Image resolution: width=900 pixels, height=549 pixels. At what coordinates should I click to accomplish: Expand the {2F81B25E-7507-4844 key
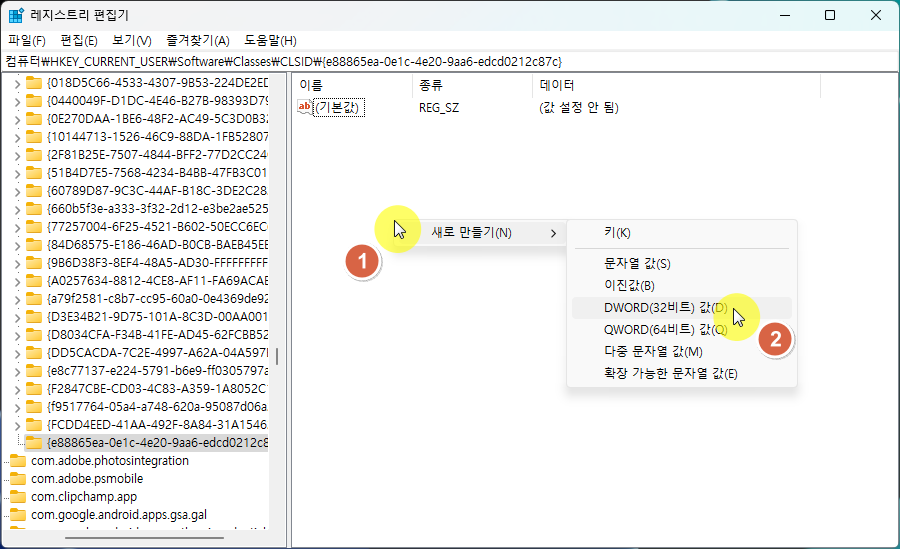tap(17, 156)
